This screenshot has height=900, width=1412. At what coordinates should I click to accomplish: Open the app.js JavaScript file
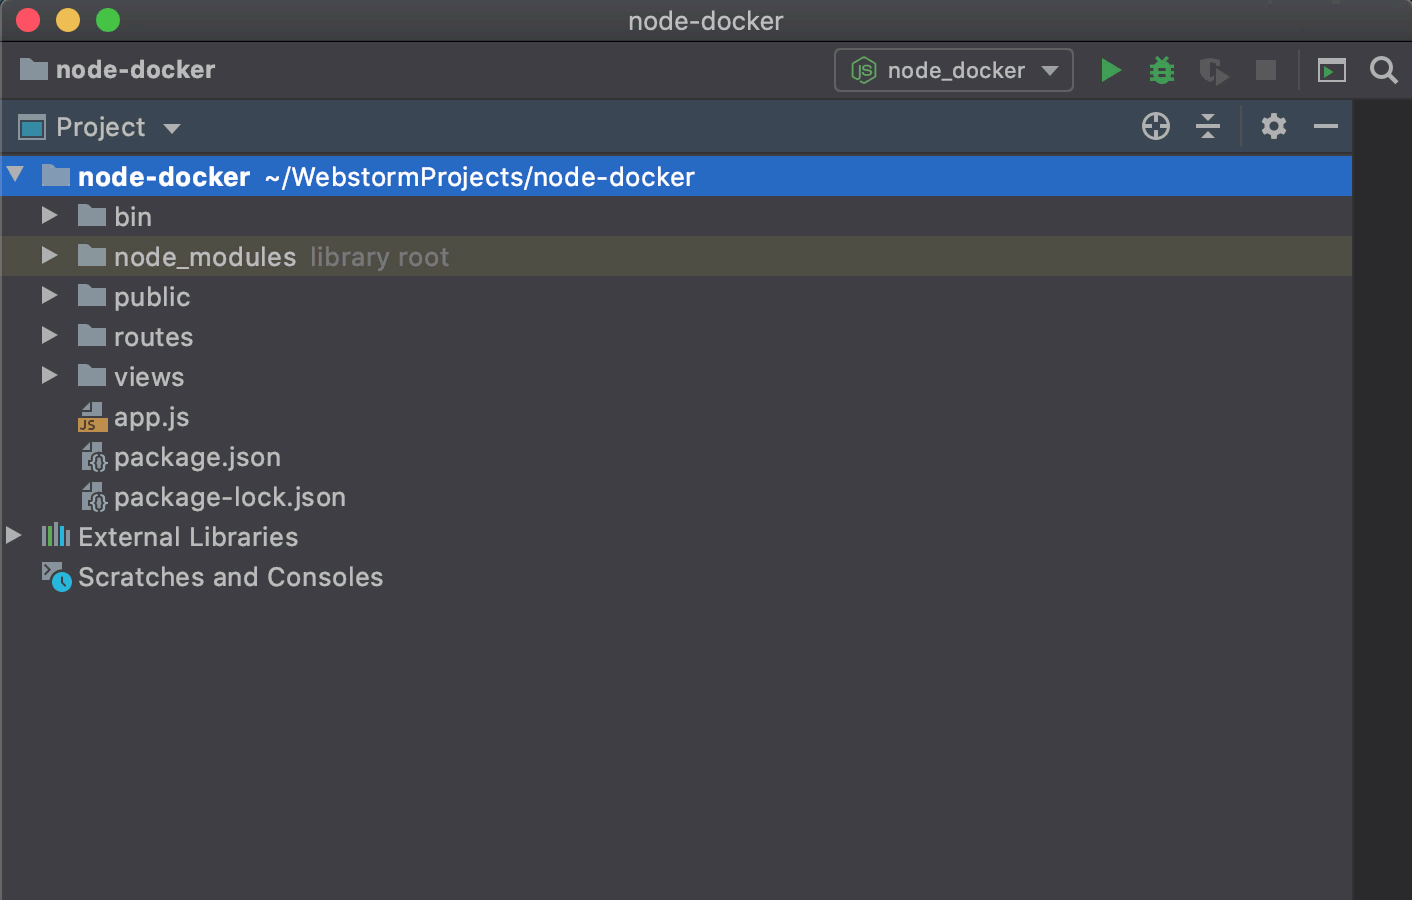[x=151, y=417]
